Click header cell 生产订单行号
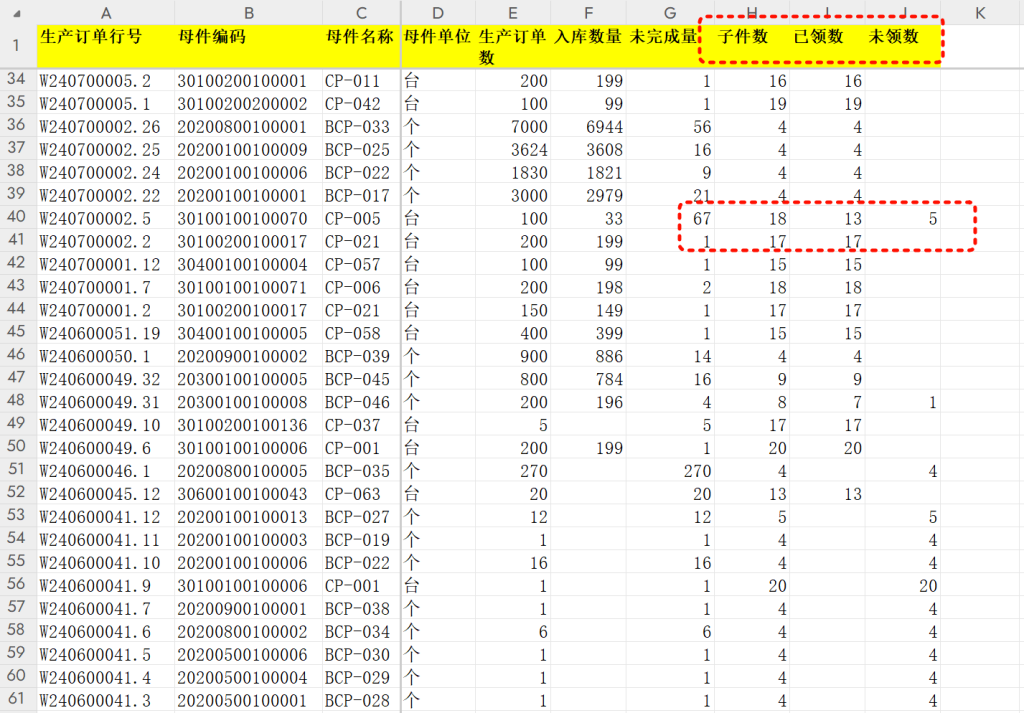This screenshot has width=1024, height=713. (106, 46)
